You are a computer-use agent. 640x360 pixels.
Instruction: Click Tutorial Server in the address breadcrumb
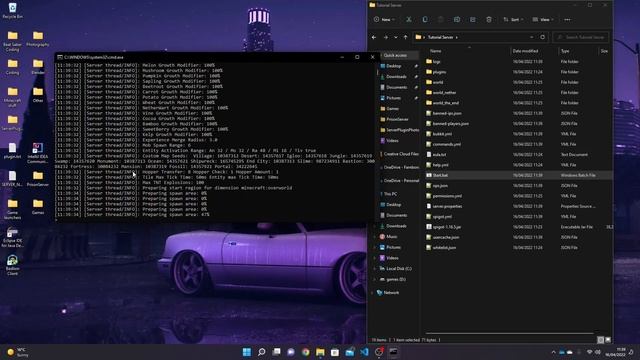440,37
